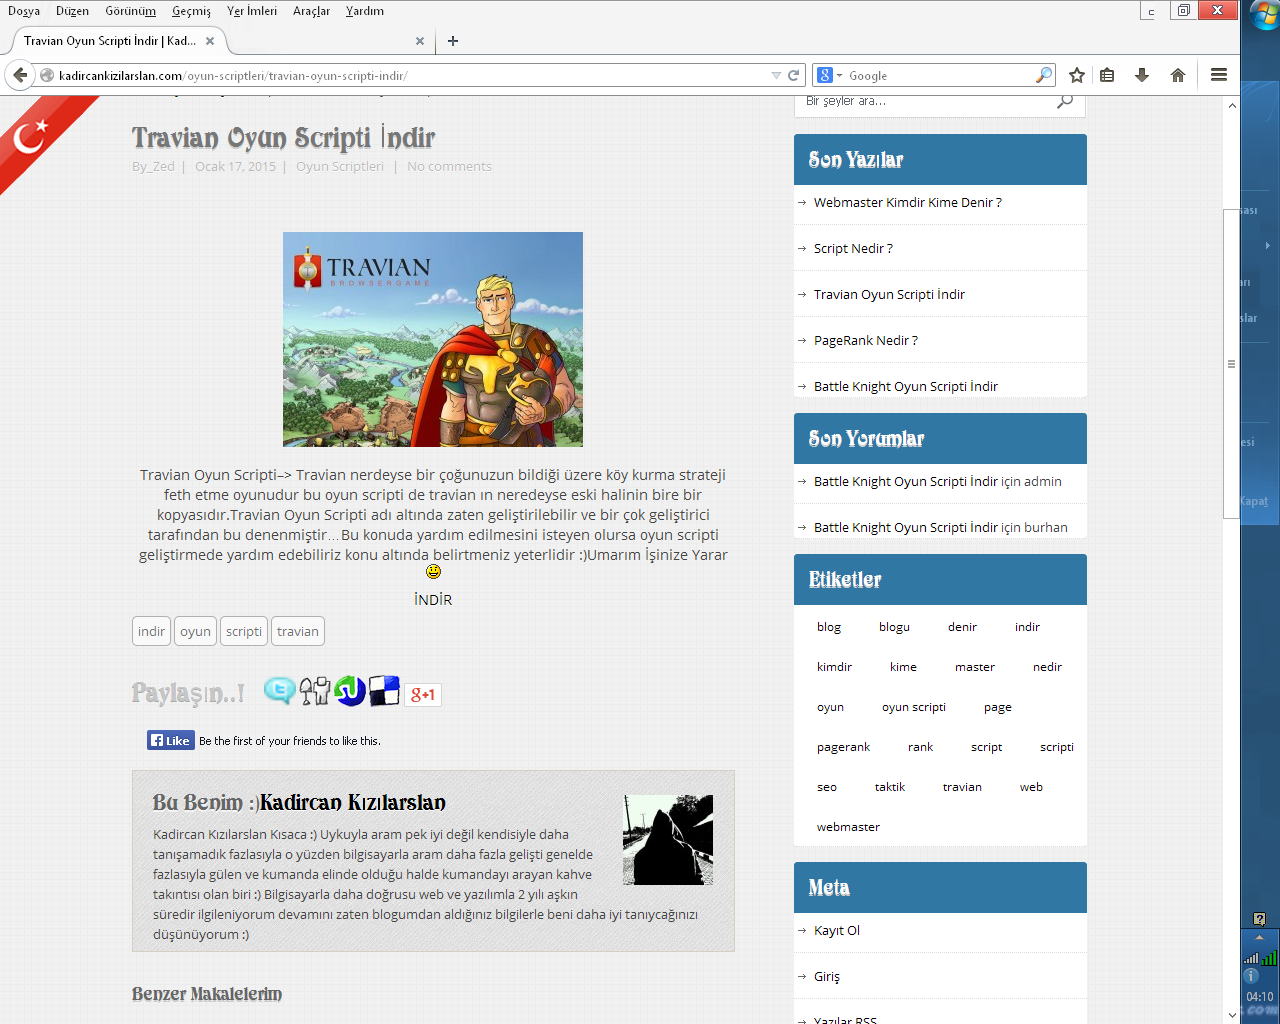This screenshot has width=1280, height=1024.
Task: Select the 'blogu' tag in Etiketler
Action: [x=894, y=627]
